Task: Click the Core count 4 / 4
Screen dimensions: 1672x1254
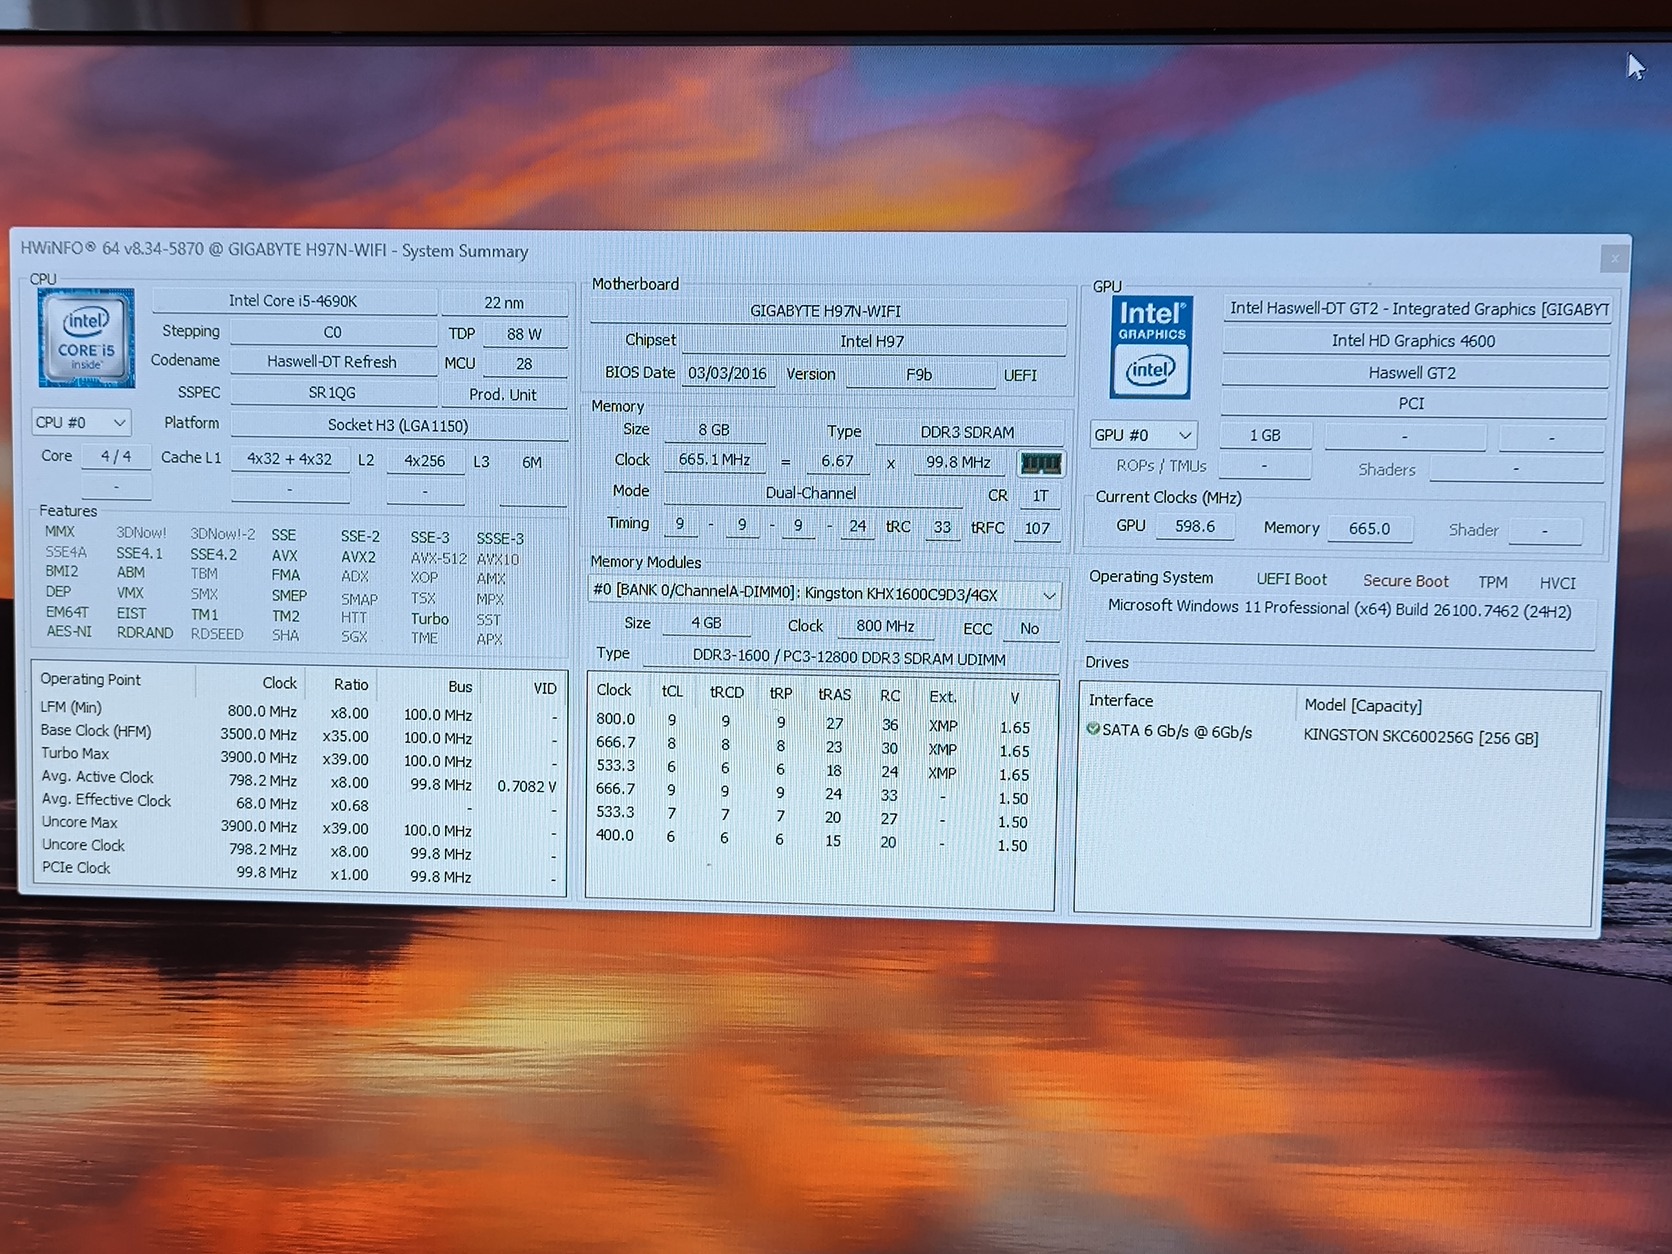Action: pos(116,456)
